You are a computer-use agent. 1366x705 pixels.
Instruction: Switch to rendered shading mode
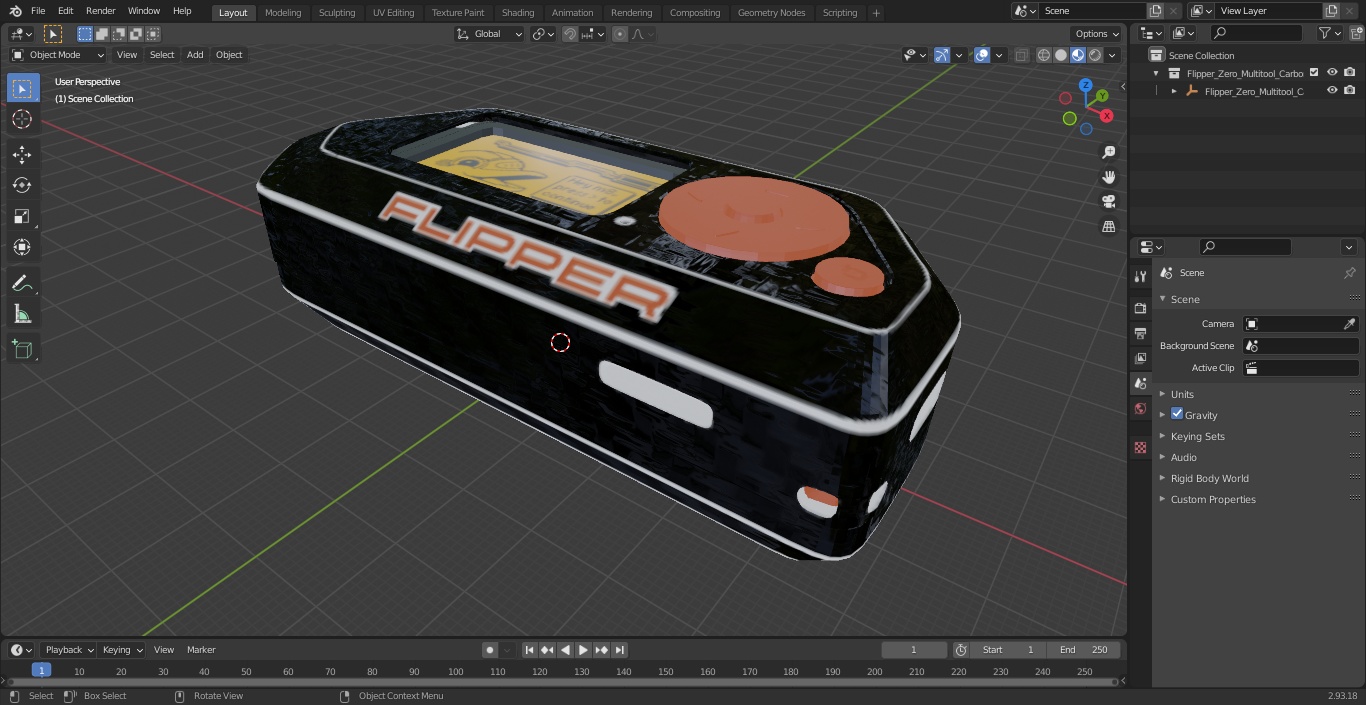(x=1095, y=55)
